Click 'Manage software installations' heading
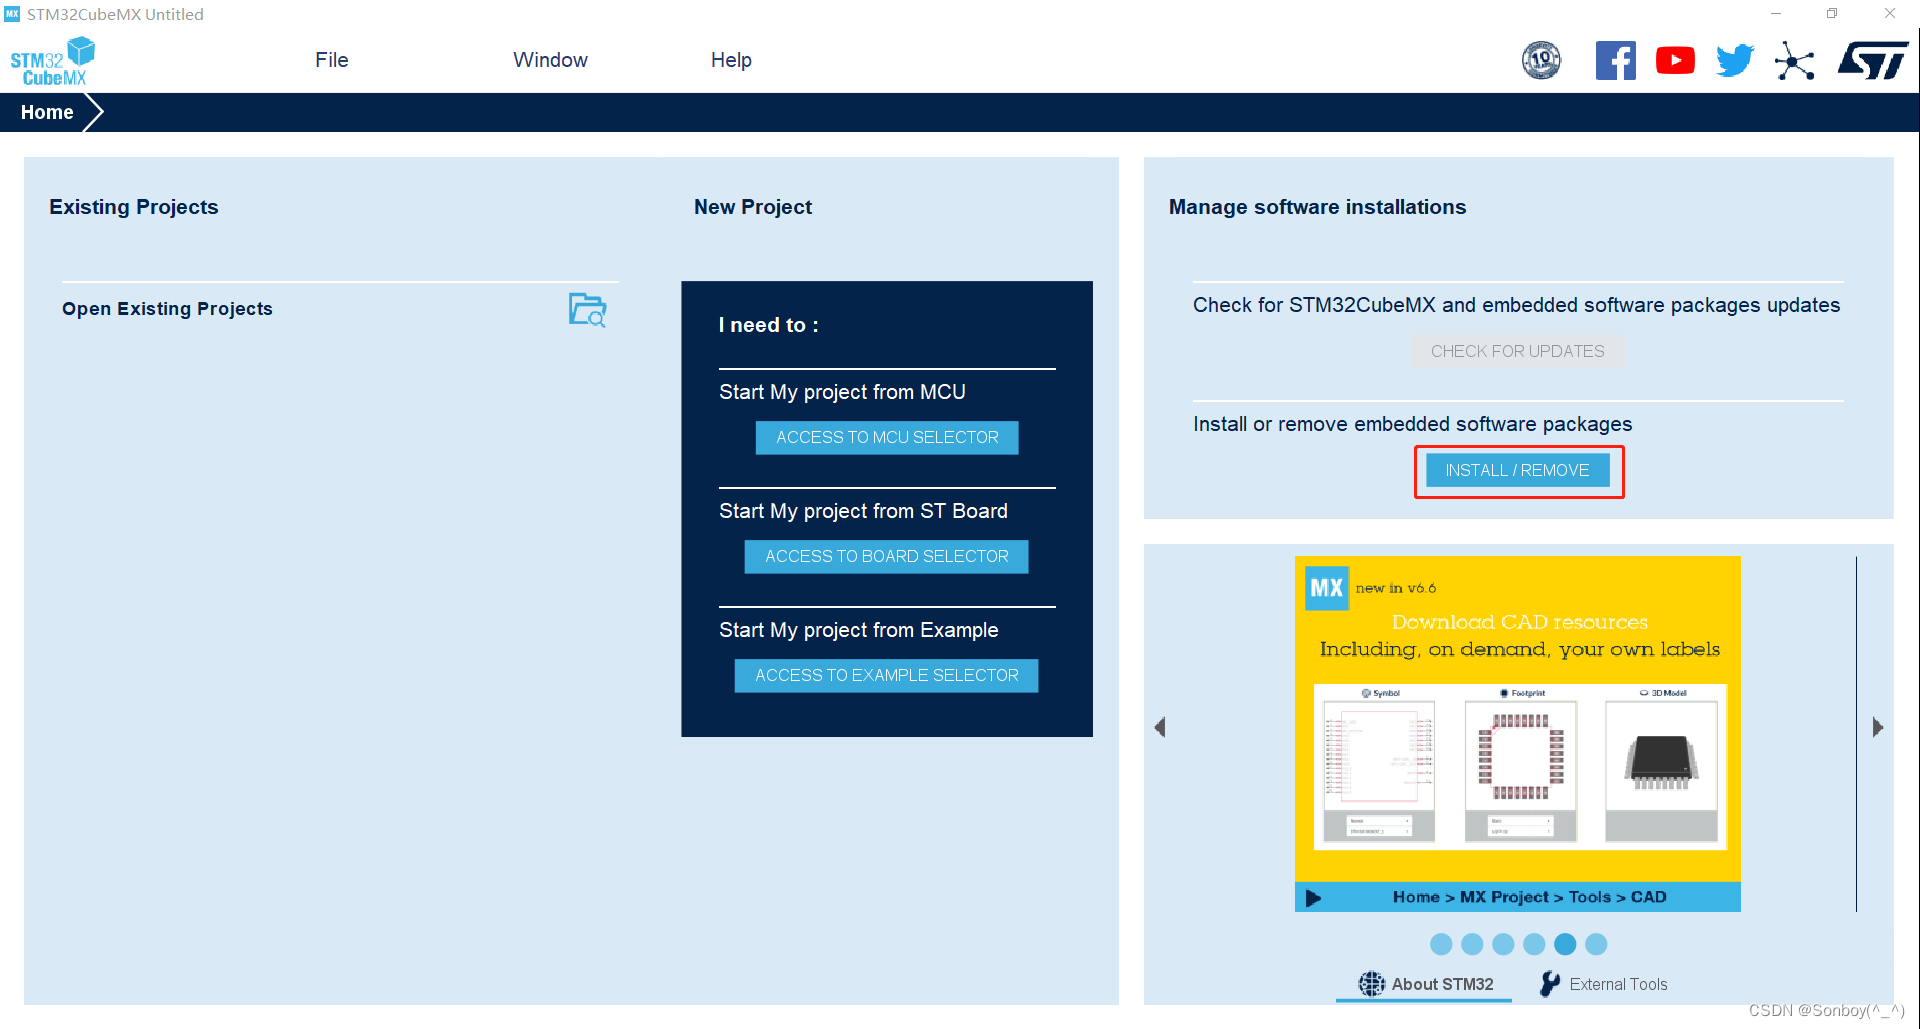Screen dimensions: 1920x1029 click(1317, 207)
